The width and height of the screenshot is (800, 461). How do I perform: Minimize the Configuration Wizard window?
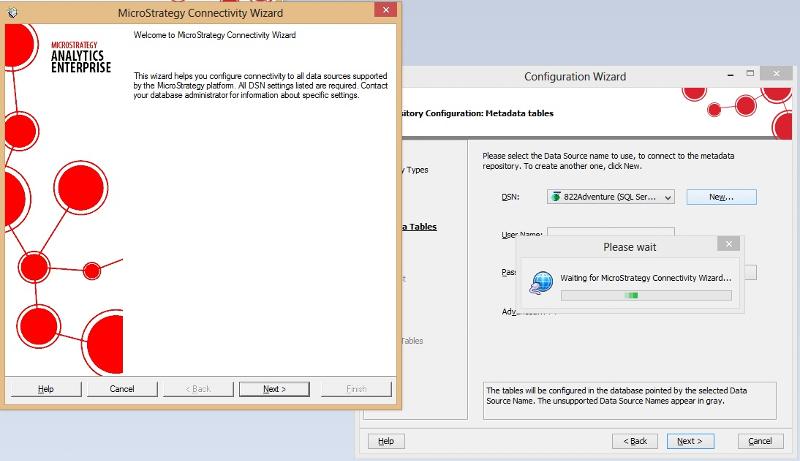(x=731, y=74)
